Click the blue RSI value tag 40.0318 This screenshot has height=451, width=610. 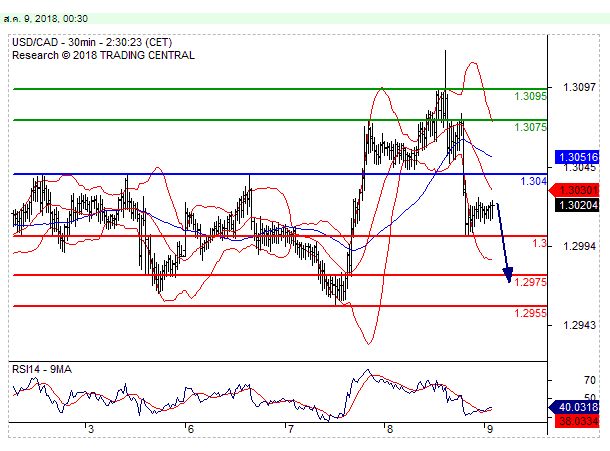point(574,407)
